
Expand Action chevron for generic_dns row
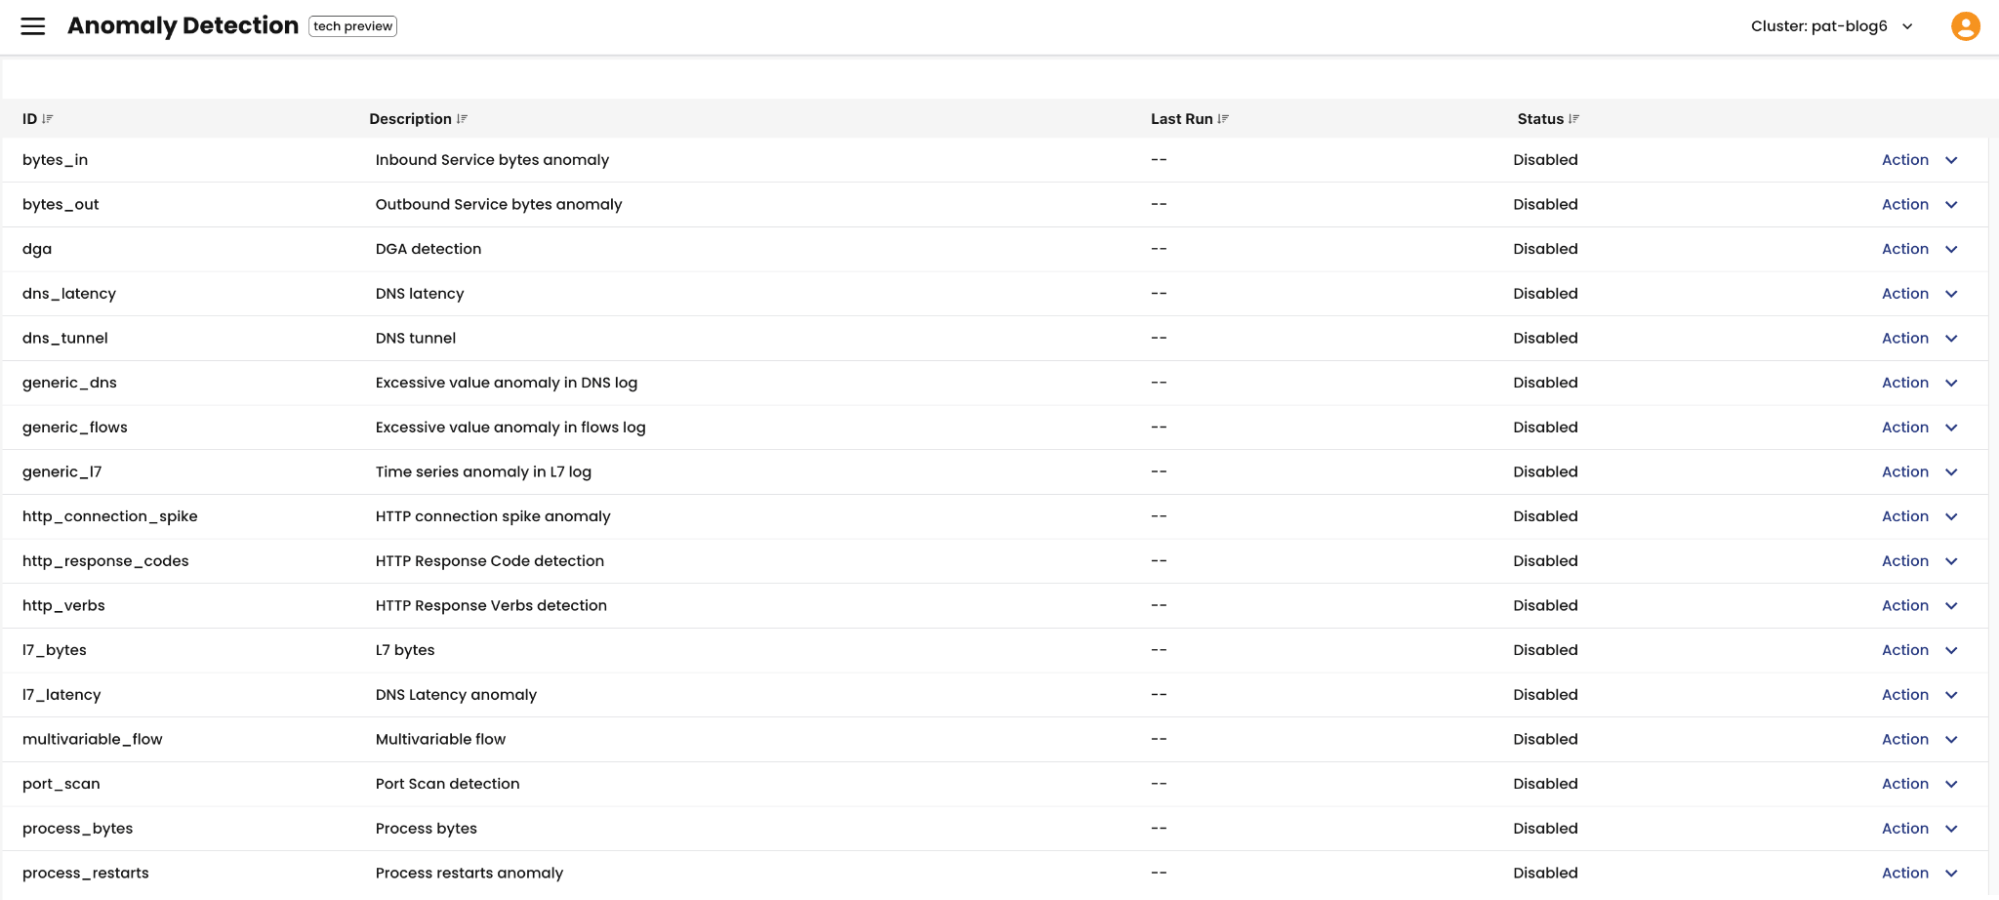pos(1951,383)
